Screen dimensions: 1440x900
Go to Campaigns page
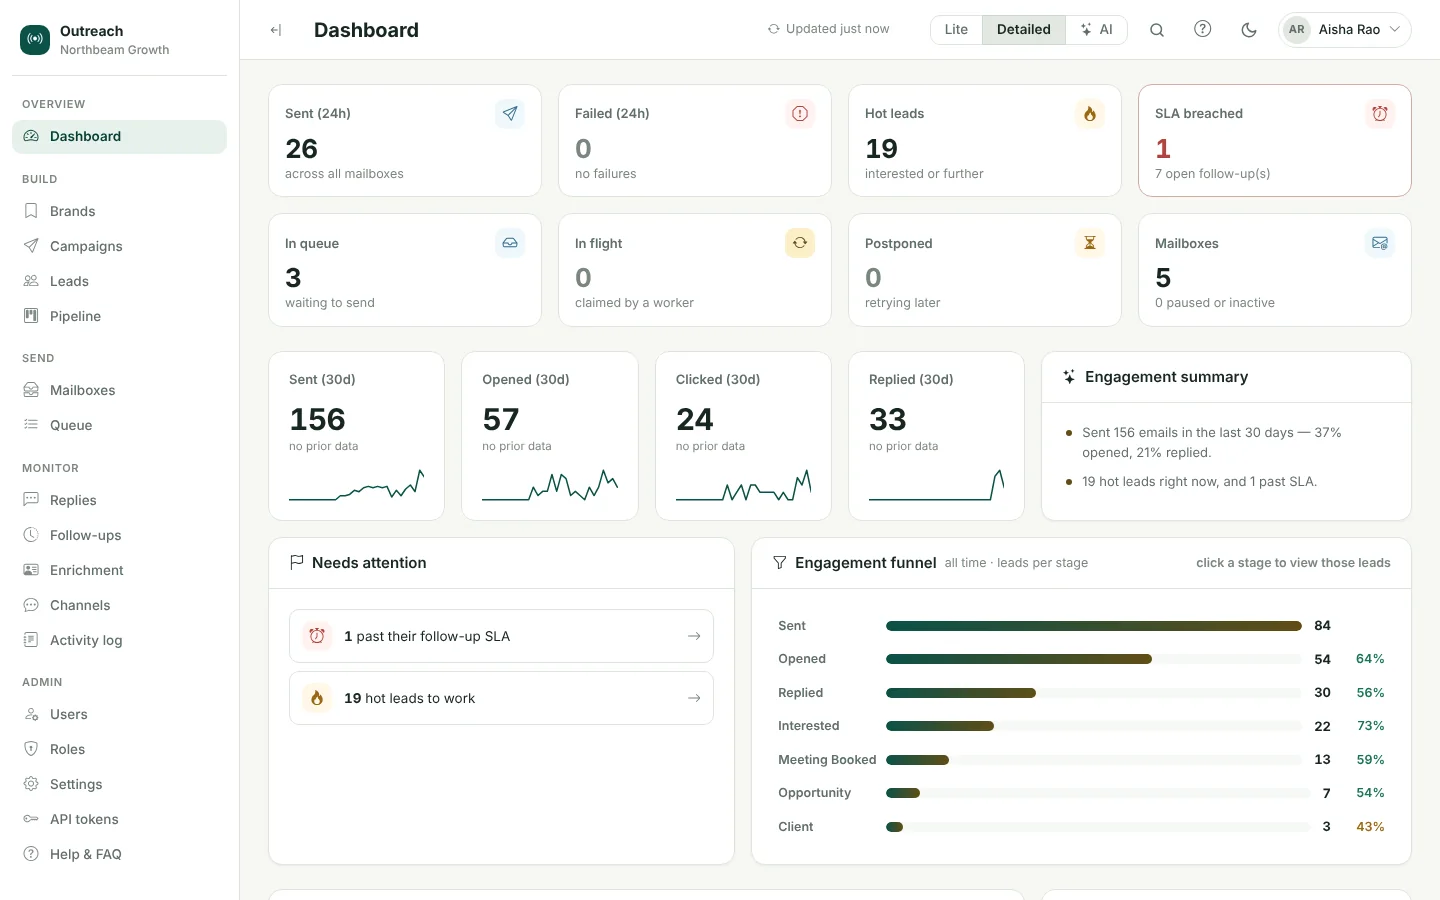[119, 246]
